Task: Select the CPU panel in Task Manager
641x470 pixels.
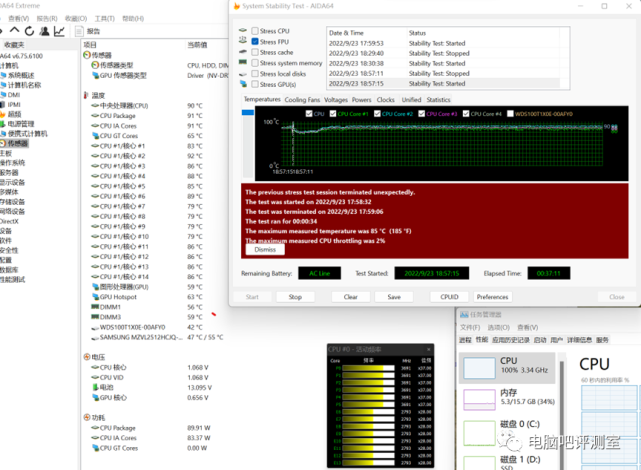Action: pyautogui.click(x=509, y=366)
